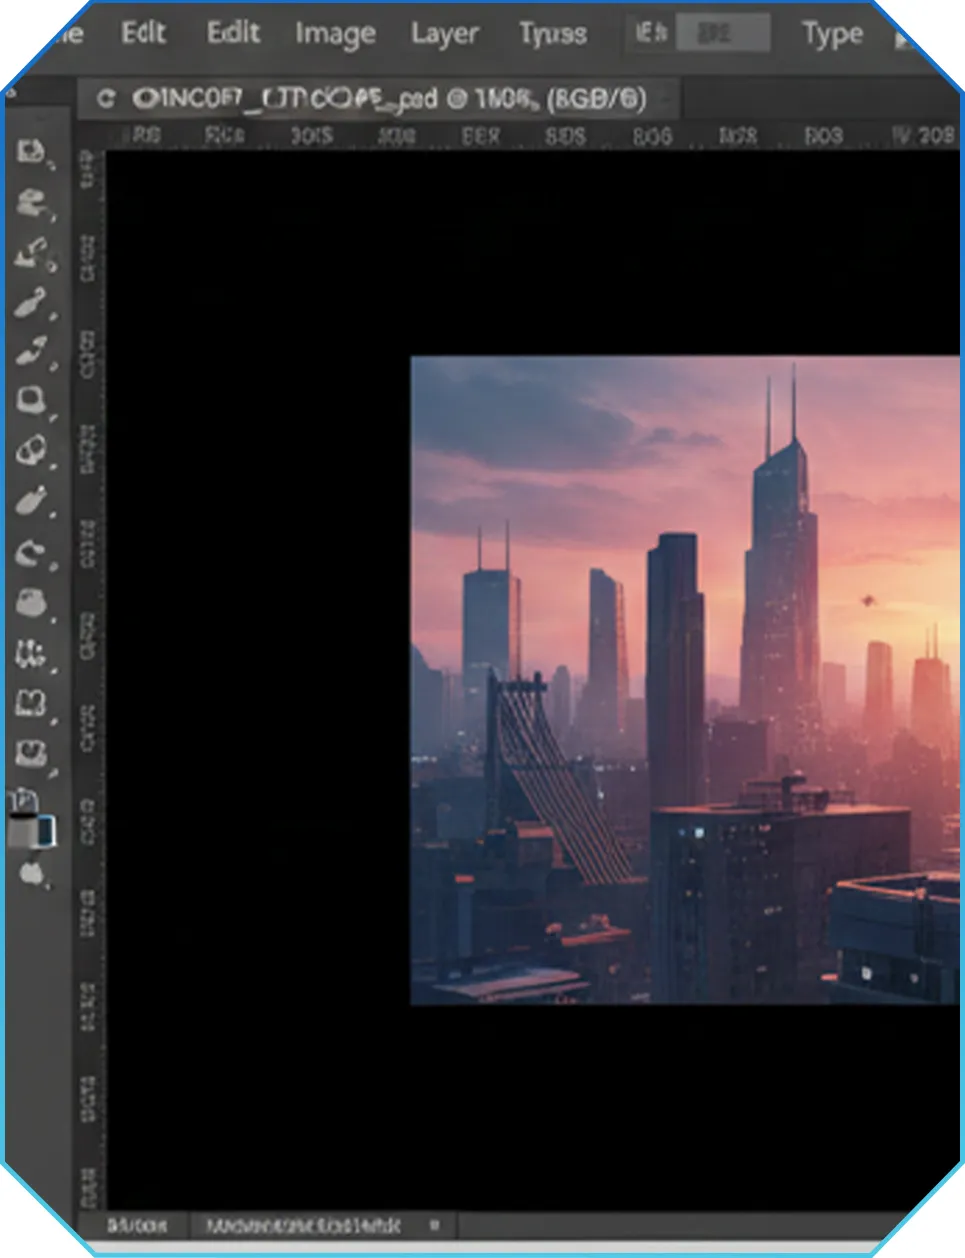This screenshot has height=1258, width=965.
Task: Click the gray foreground color swatch
Action: [22, 831]
